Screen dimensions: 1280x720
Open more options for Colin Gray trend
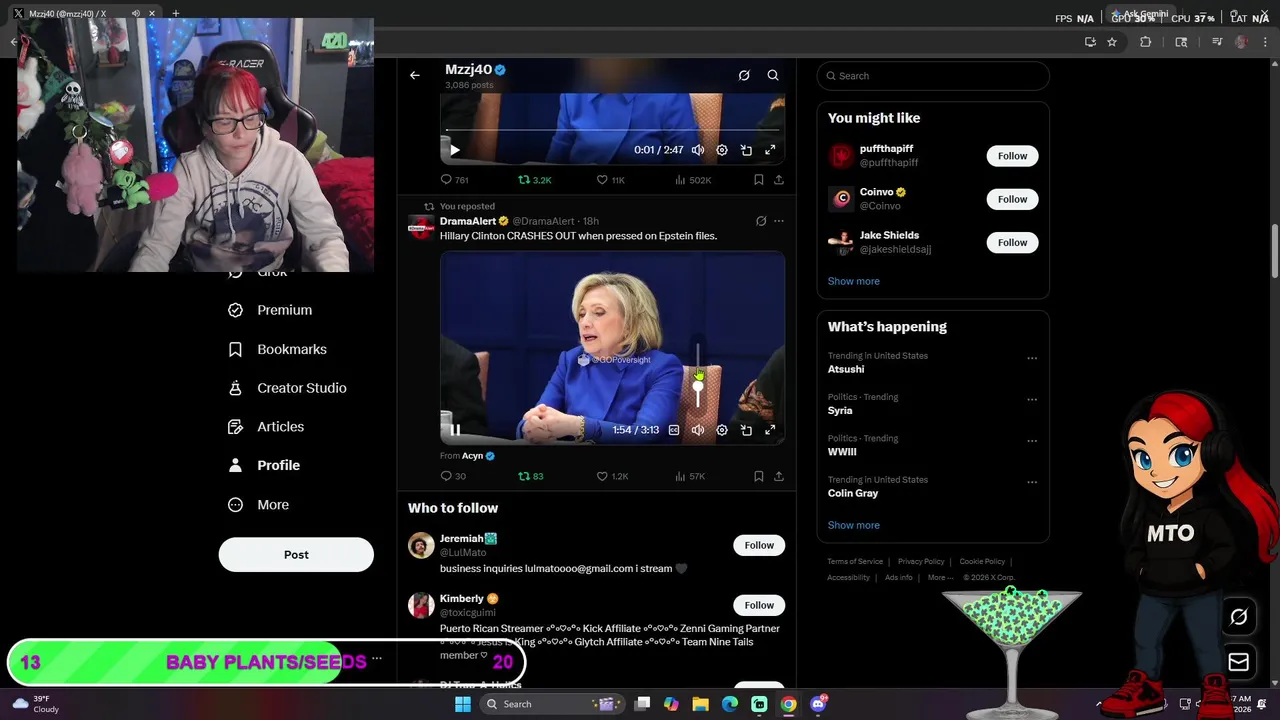pyautogui.click(x=1032, y=482)
